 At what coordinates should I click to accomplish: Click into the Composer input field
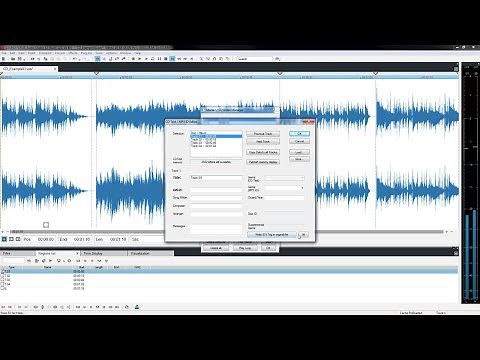[x=216, y=206]
